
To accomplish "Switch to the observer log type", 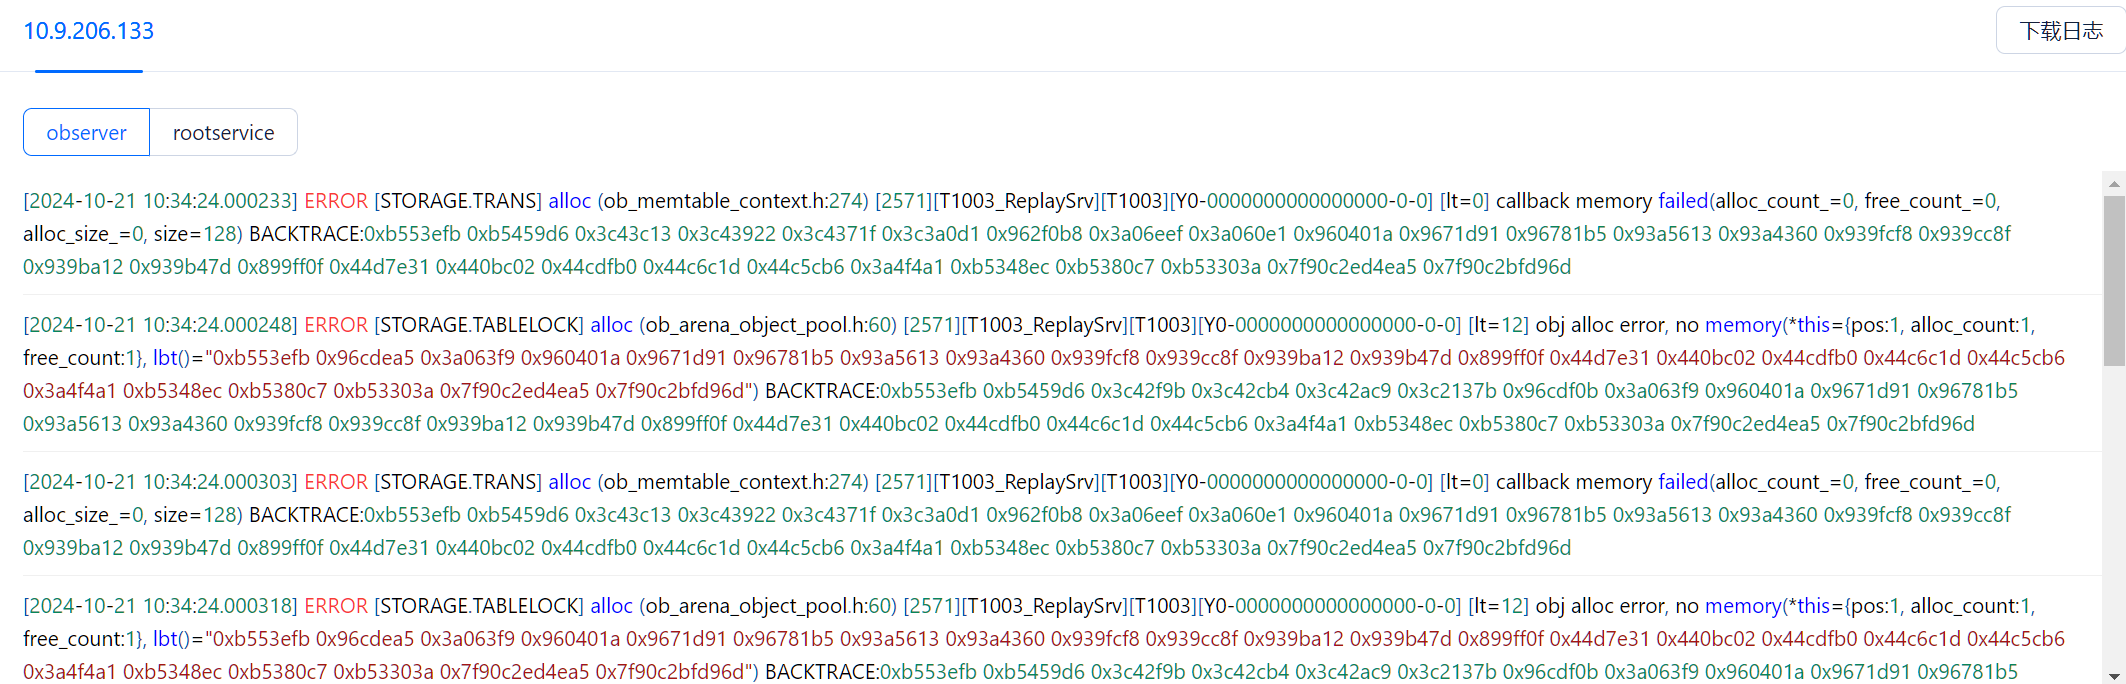I will click(x=86, y=132).
